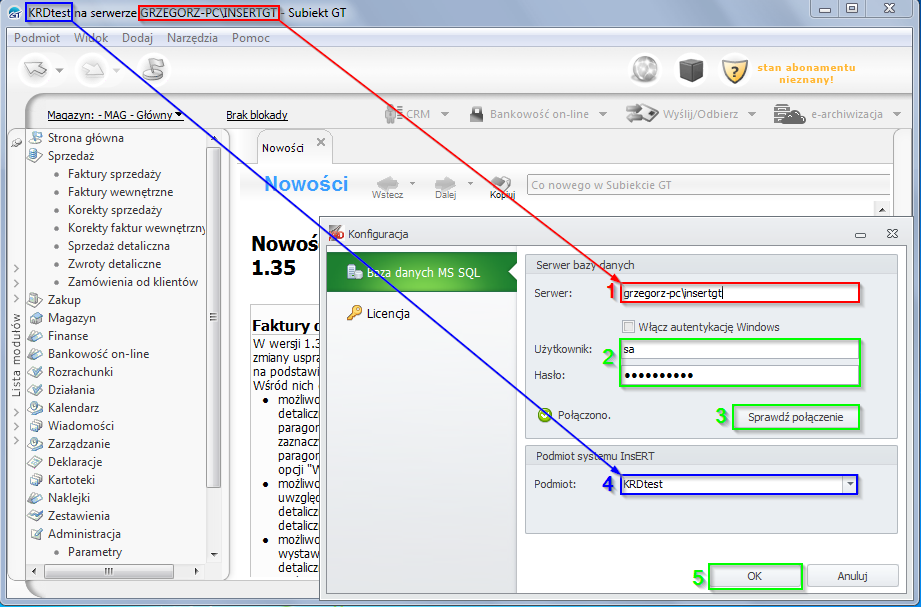921x607 pixels.
Task: Click the Wyślij/Odbierz arrows icon
Action: coord(641,113)
